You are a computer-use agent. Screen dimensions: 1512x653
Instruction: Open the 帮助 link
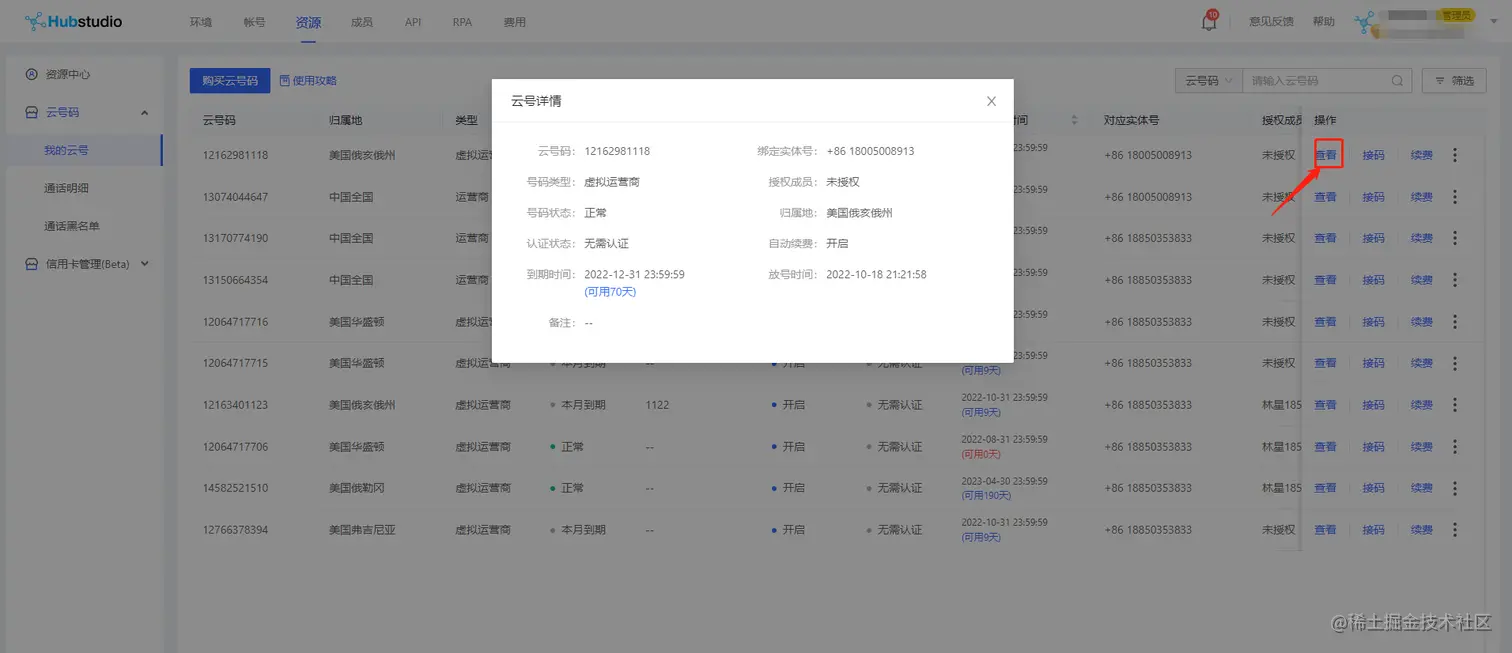1323,22
